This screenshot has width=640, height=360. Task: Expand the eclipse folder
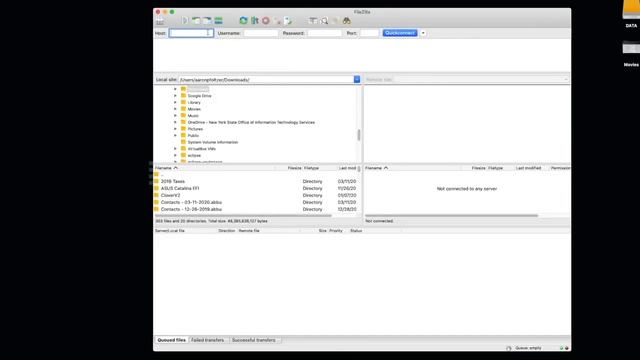[176, 155]
